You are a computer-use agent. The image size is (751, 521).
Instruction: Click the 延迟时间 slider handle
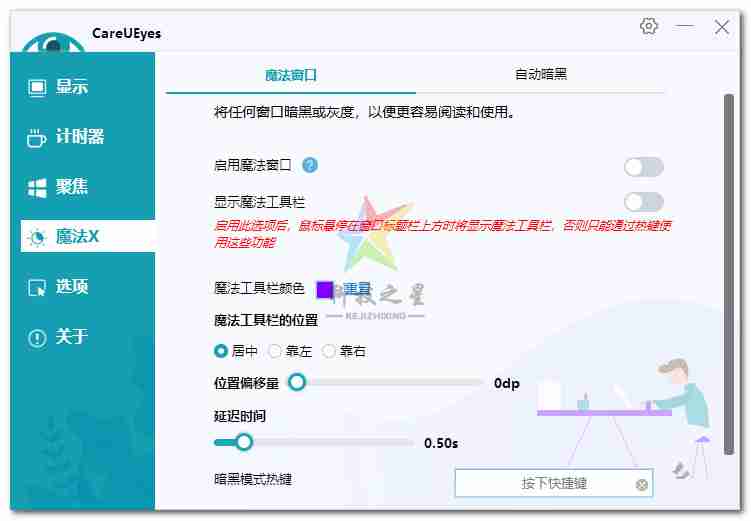[244, 442]
